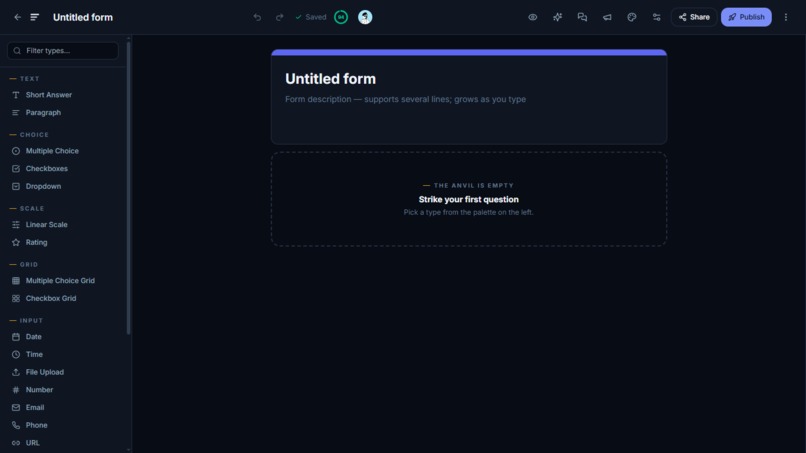Go back using the left arrow

tap(17, 17)
